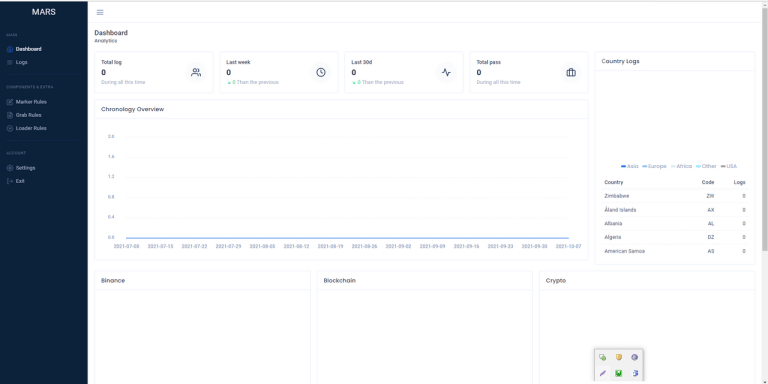Click the purple feather tray icon
The image size is (768, 384).
point(602,373)
